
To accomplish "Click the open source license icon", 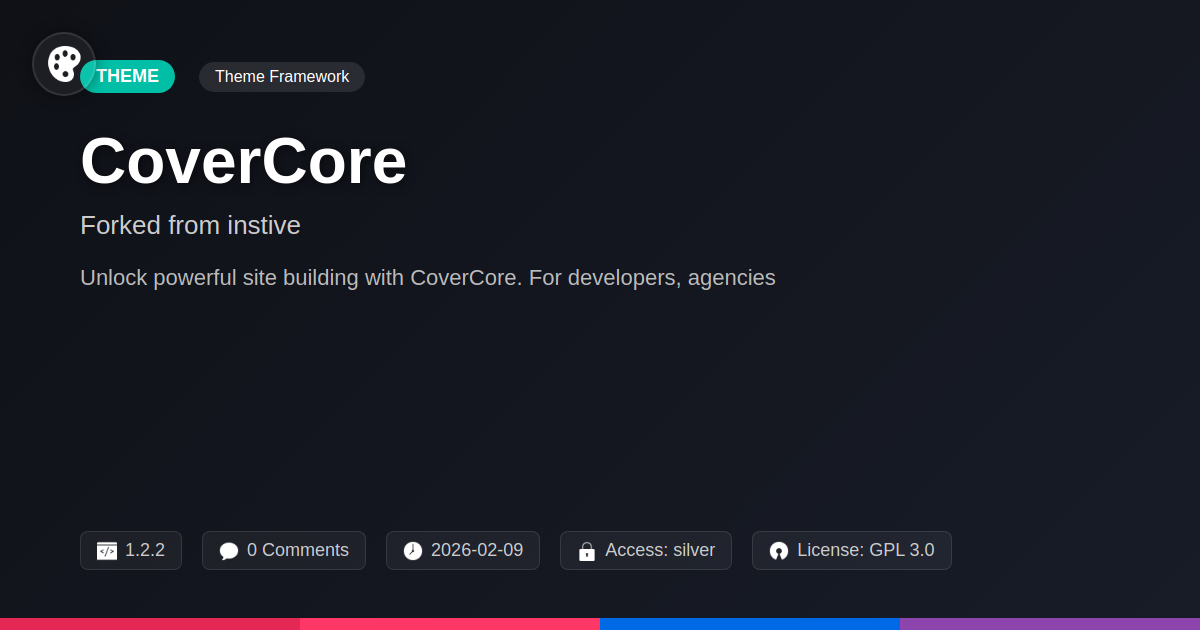I will pos(779,551).
